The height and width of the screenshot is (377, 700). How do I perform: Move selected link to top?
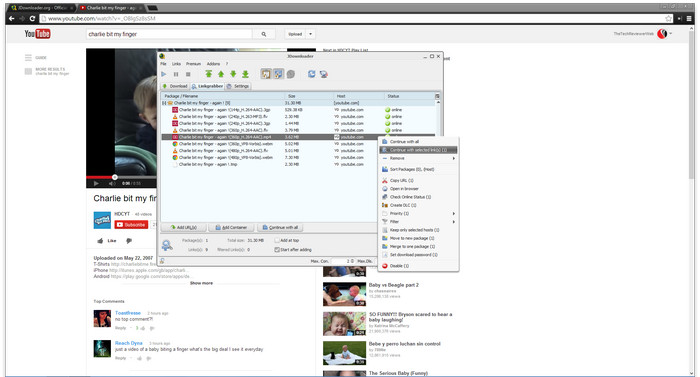pos(208,74)
